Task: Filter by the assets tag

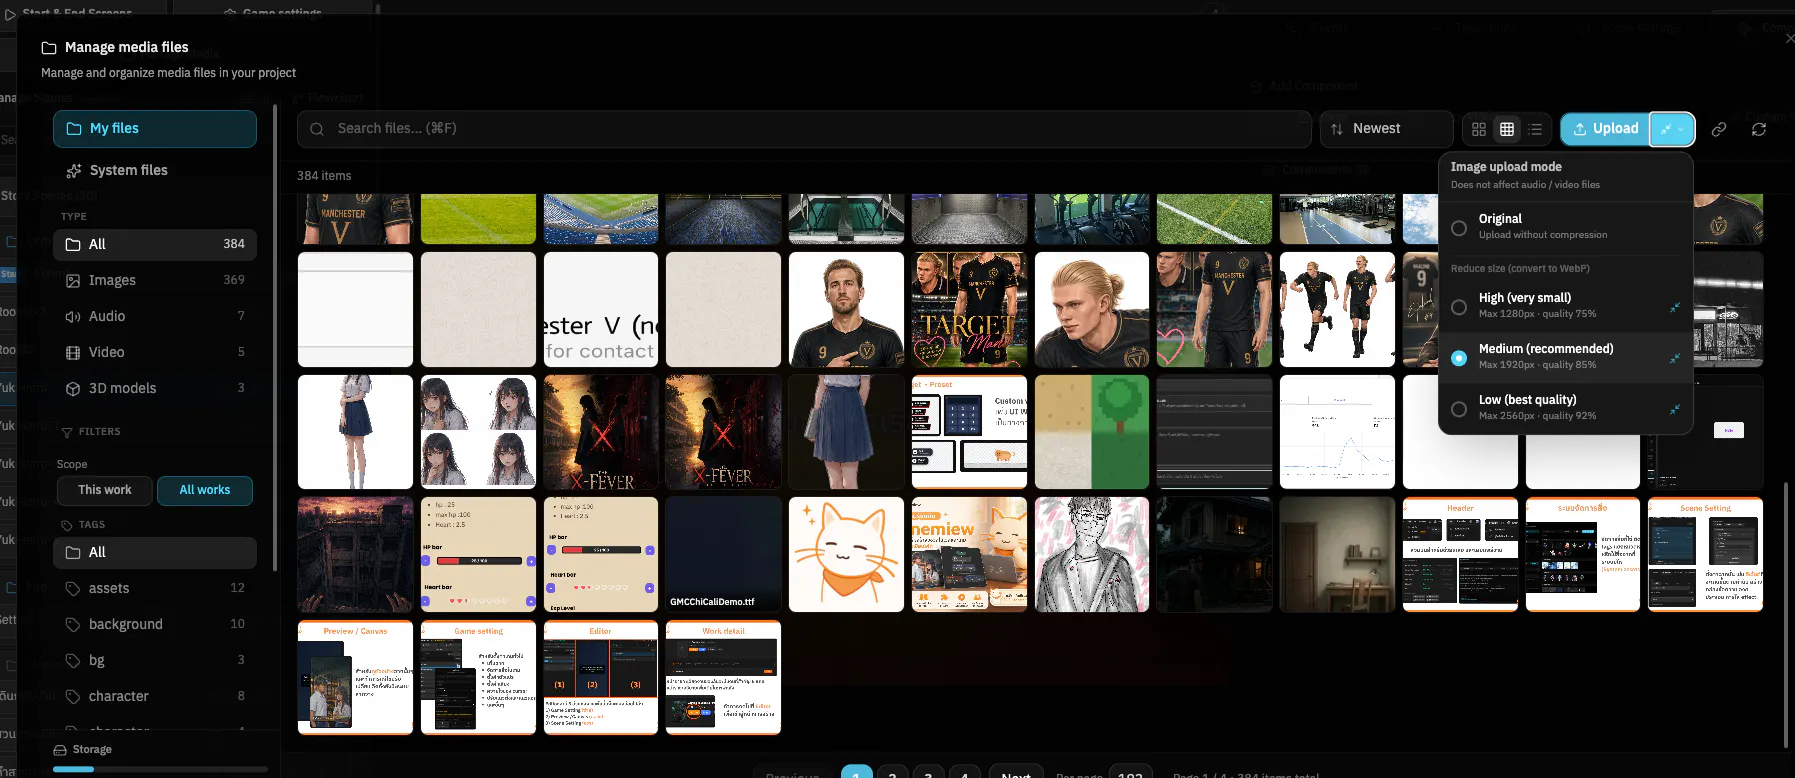Action: pyautogui.click(x=155, y=588)
